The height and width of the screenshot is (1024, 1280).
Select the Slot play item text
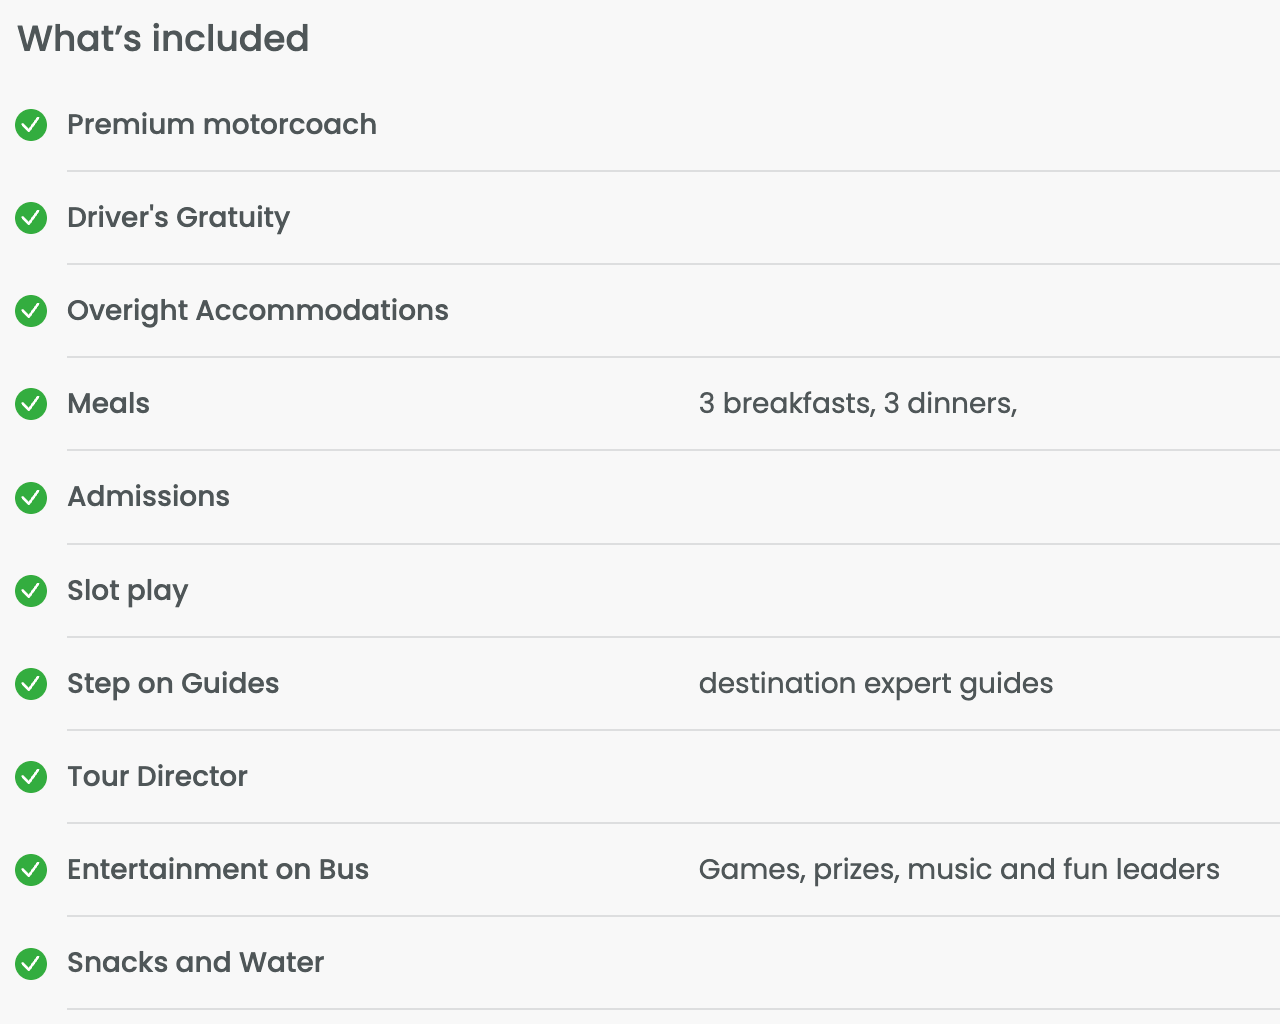127,591
